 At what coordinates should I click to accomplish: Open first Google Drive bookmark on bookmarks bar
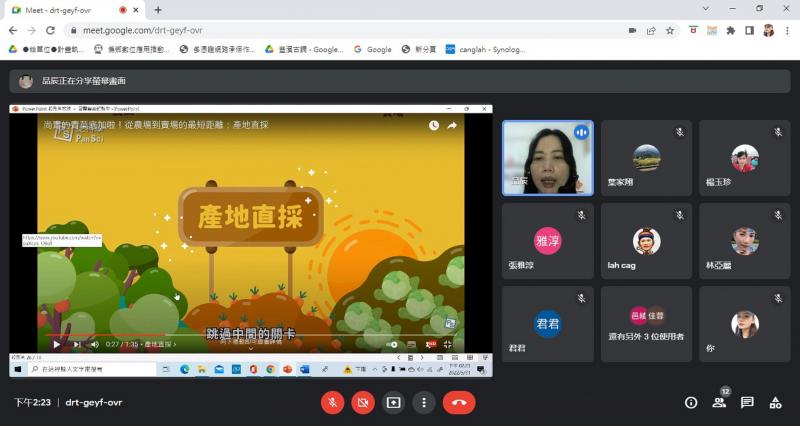[x=46, y=49]
